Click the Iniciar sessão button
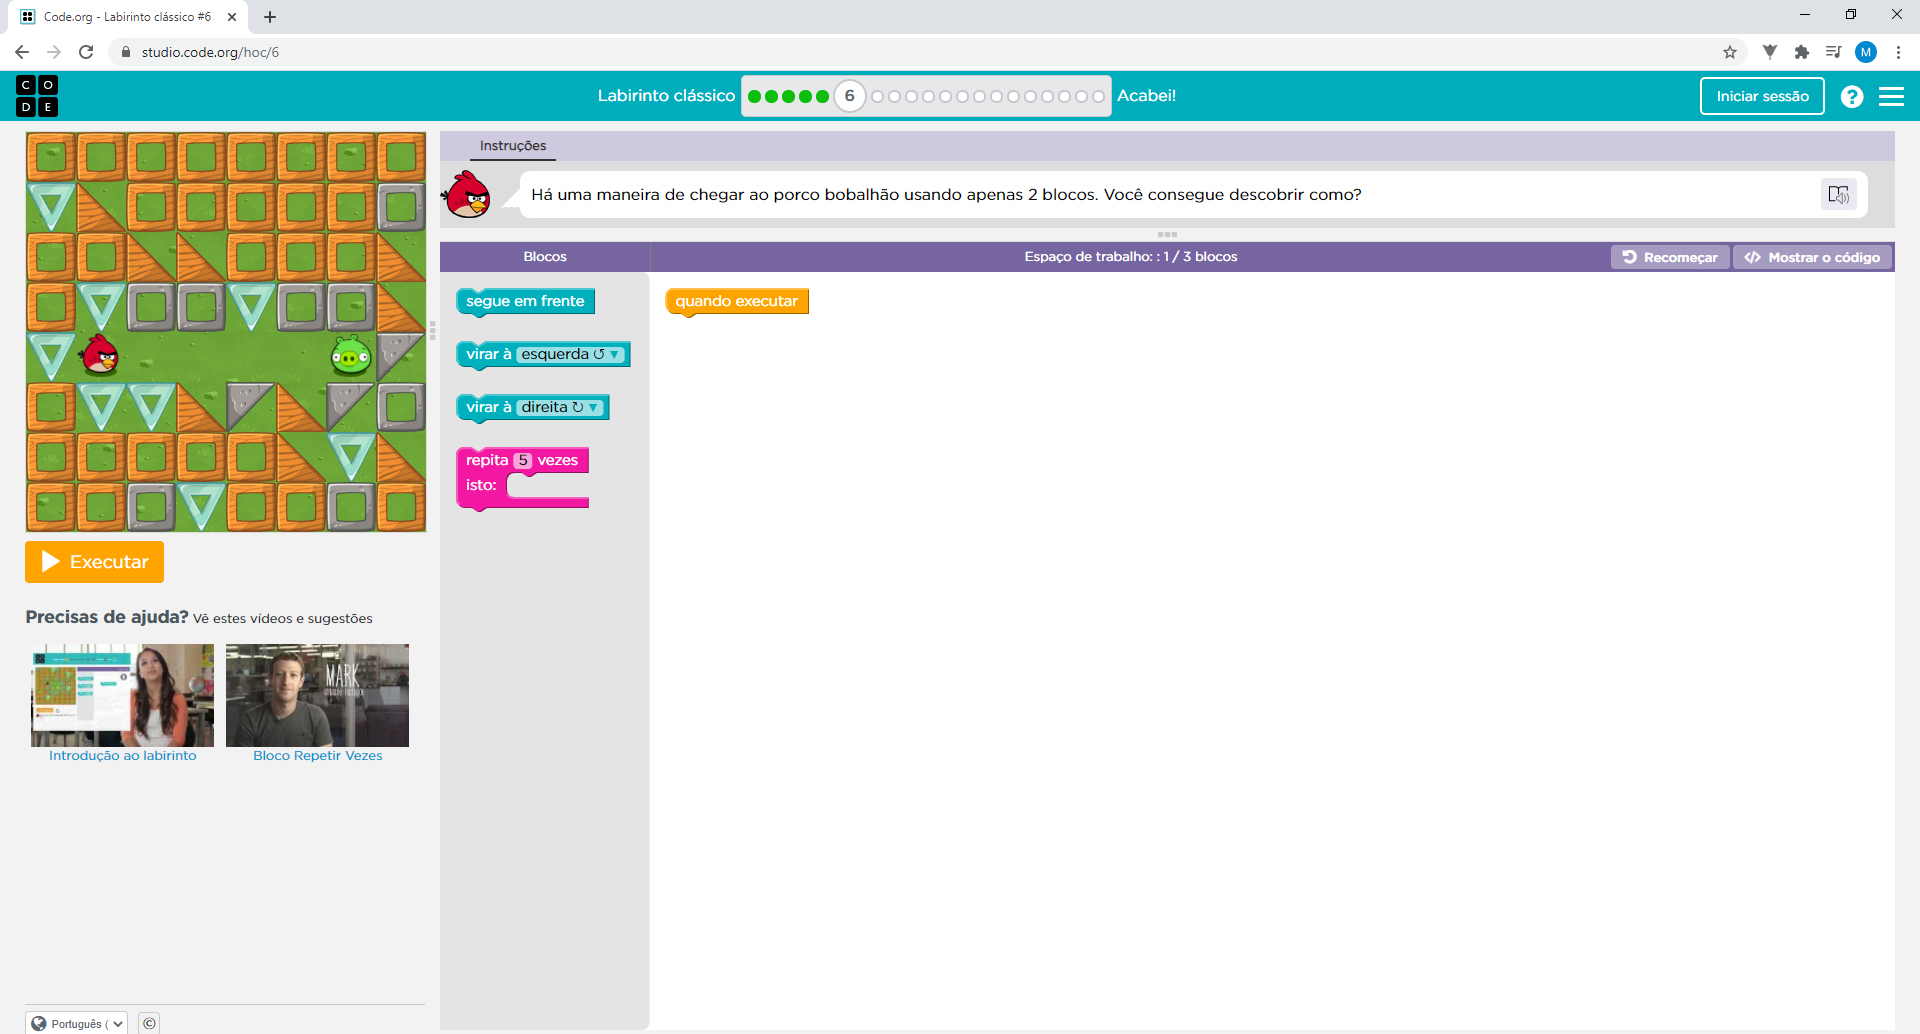The height and width of the screenshot is (1034, 1920). (x=1762, y=96)
